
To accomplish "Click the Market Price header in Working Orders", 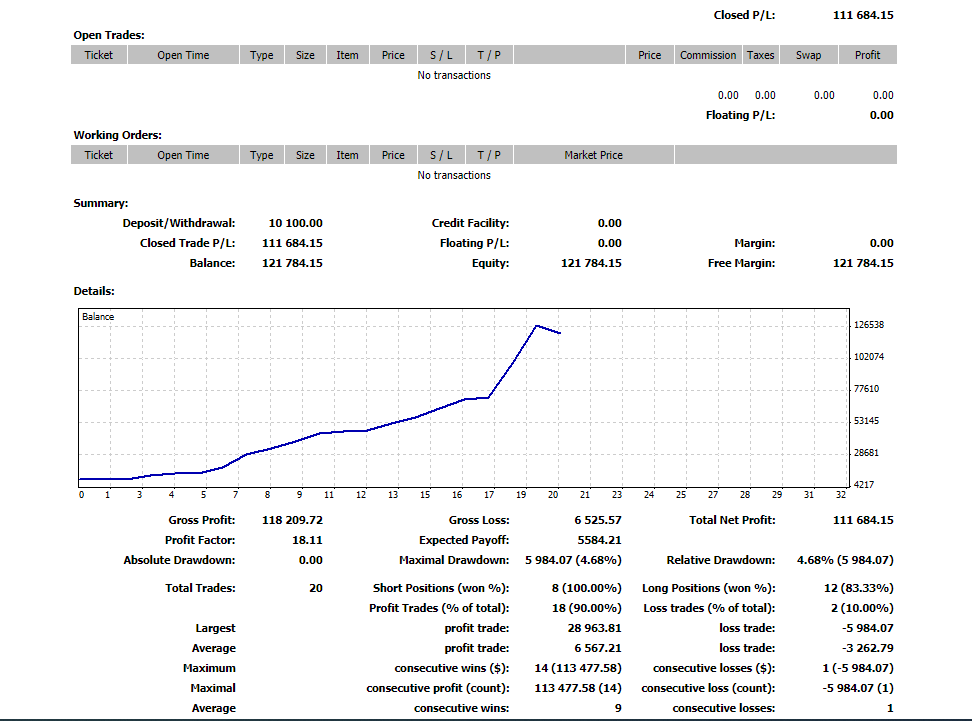I will click(593, 155).
